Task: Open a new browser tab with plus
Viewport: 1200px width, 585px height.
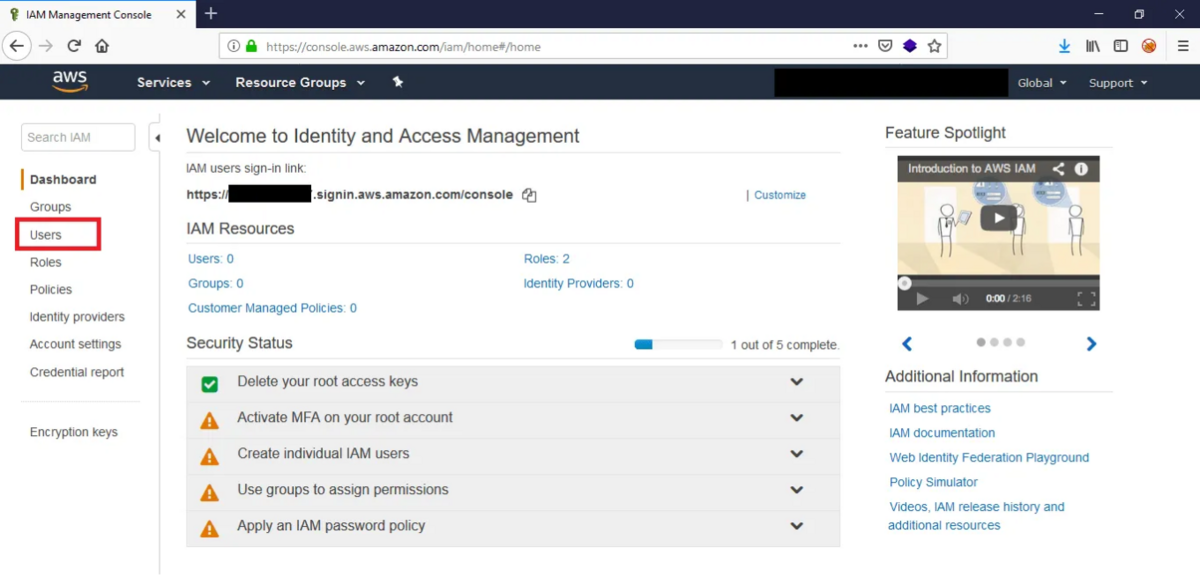Action: [211, 14]
